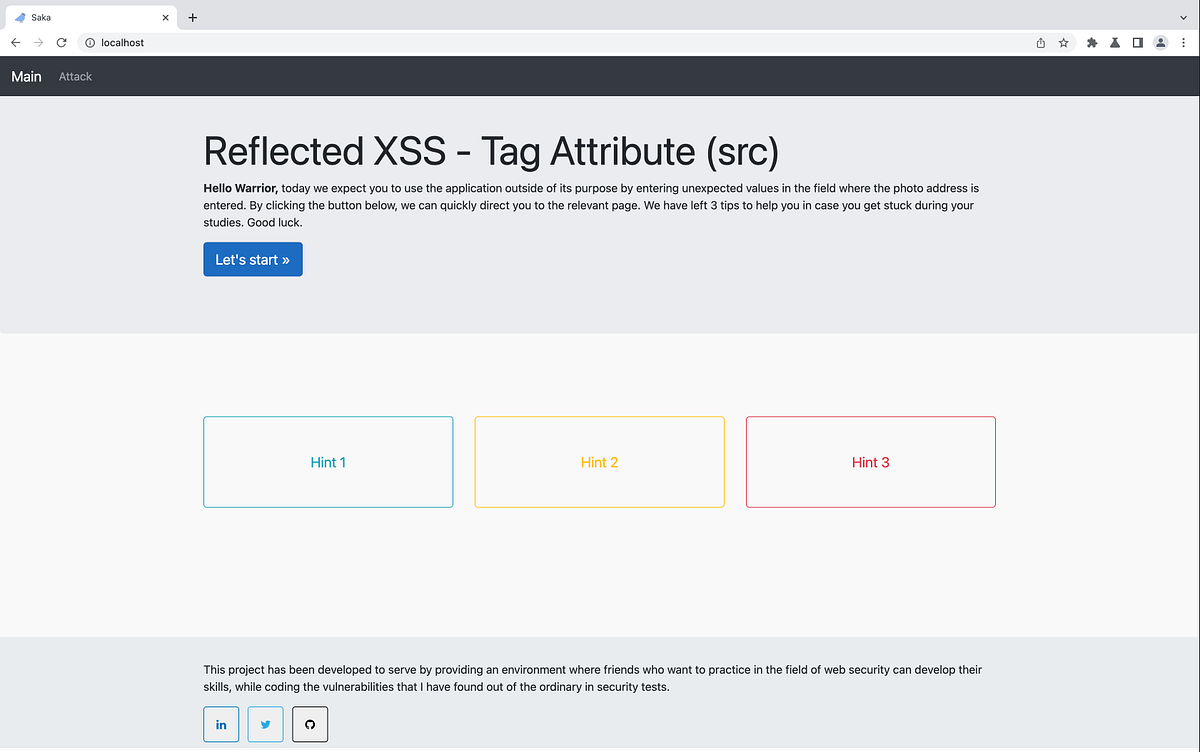Image resolution: width=1200 pixels, height=752 pixels.
Task: Reload the page with the refresh icon
Action: pos(61,43)
